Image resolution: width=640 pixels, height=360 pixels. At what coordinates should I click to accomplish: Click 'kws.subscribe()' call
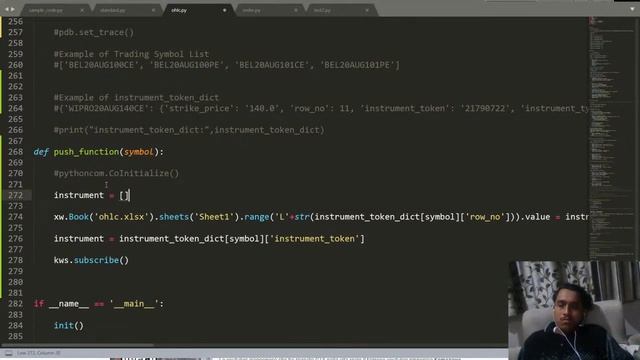coord(91,260)
